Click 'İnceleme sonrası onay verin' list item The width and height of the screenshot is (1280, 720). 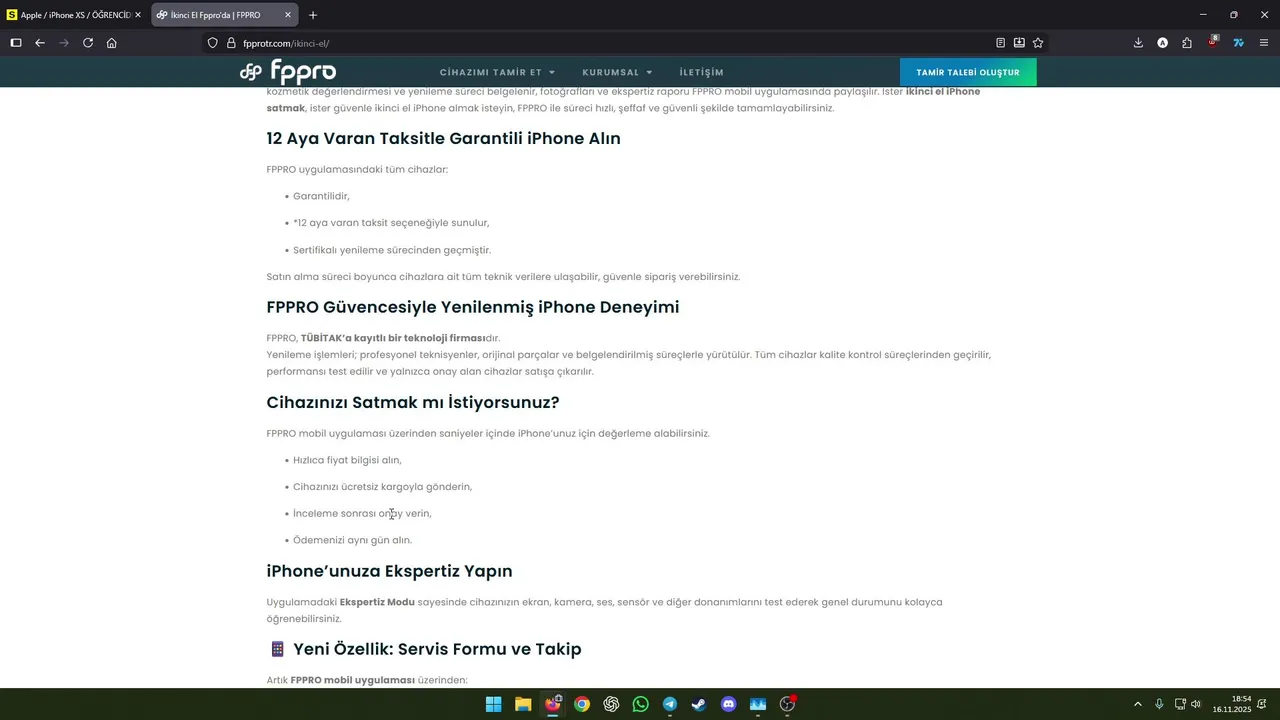pyautogui.click(x=362, y=513)
